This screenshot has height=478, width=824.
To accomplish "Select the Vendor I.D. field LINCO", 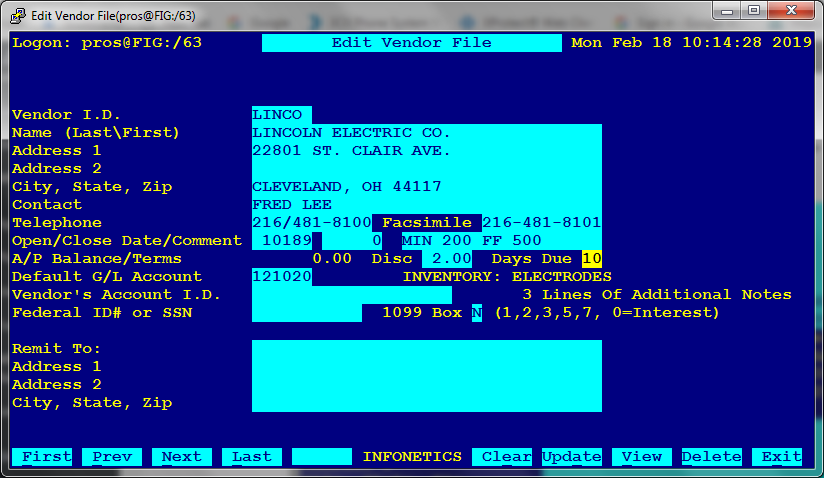I will pyautogui.click(x=282, y=115).
